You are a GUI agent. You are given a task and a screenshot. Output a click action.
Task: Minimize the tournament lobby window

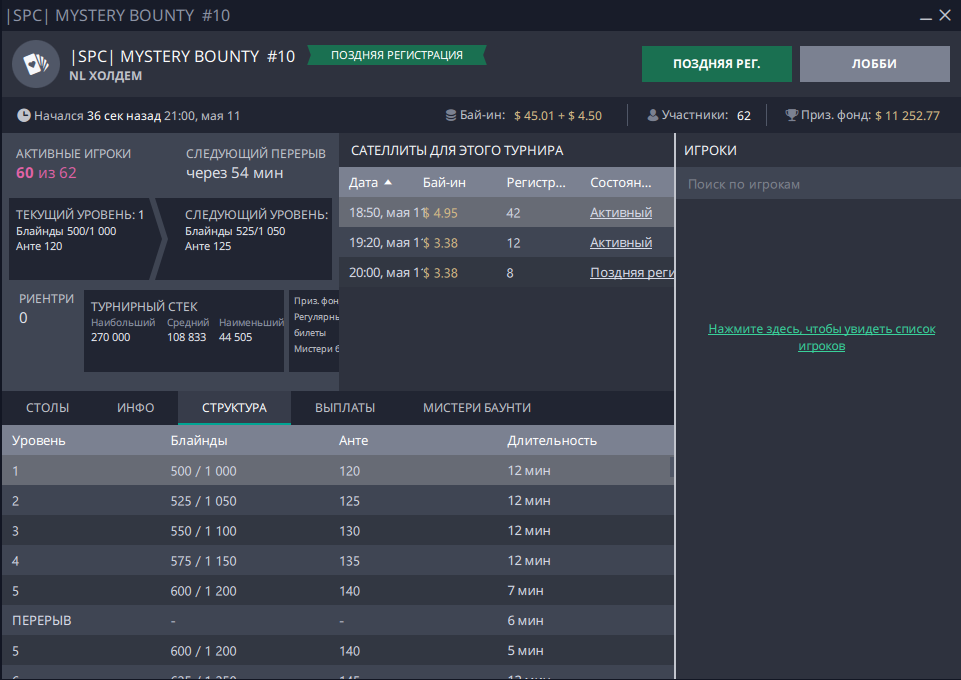(x=917, y=14)
